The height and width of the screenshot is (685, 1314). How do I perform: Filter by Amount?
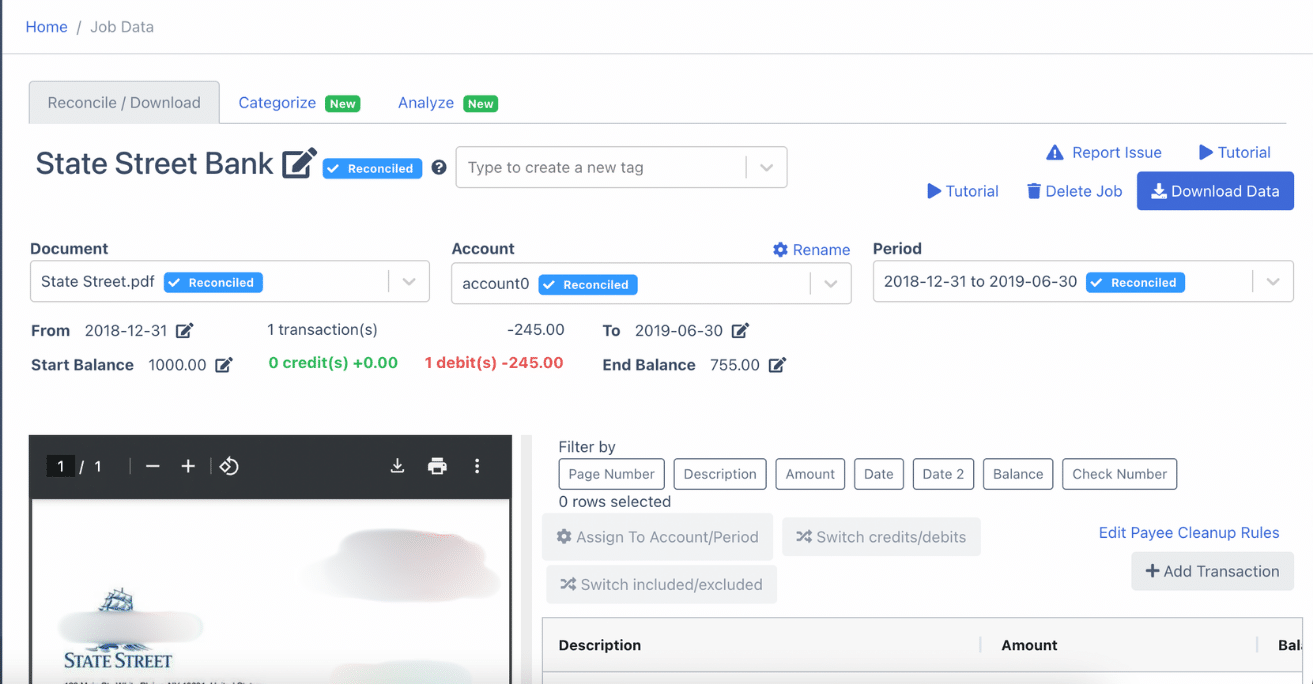pyautogui.click(x=810, y=474)
